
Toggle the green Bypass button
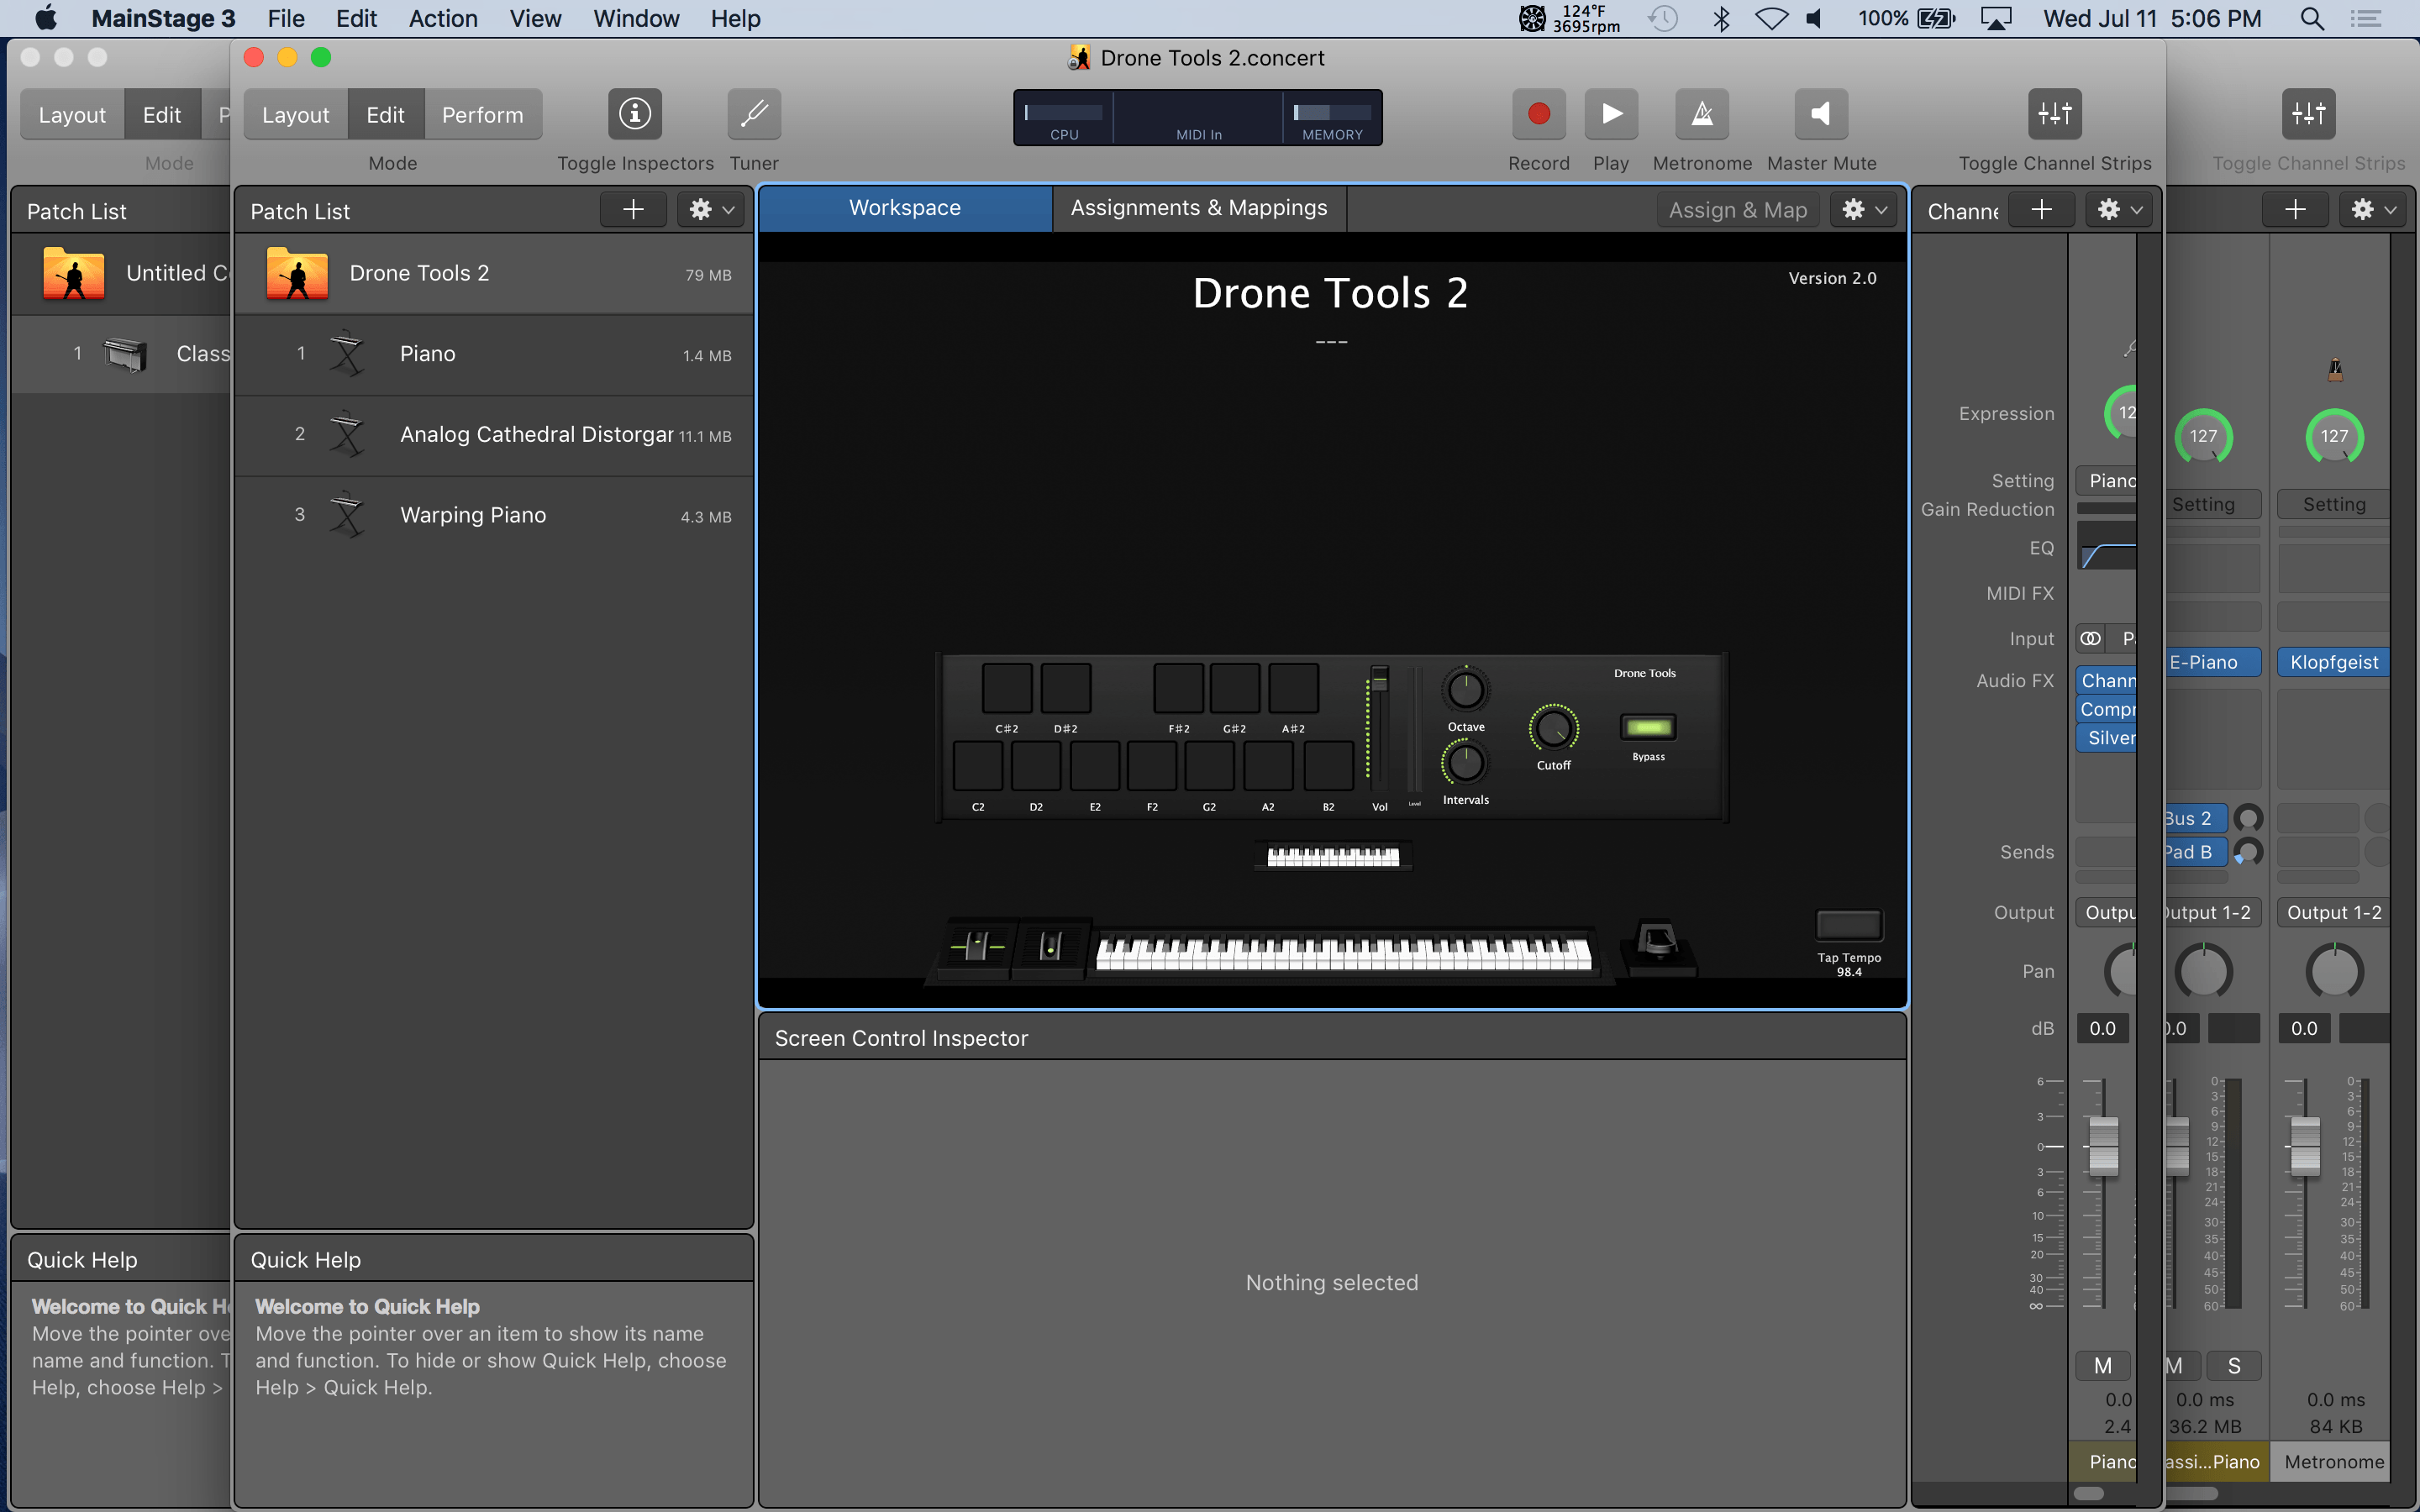(x=1648, y=727)
